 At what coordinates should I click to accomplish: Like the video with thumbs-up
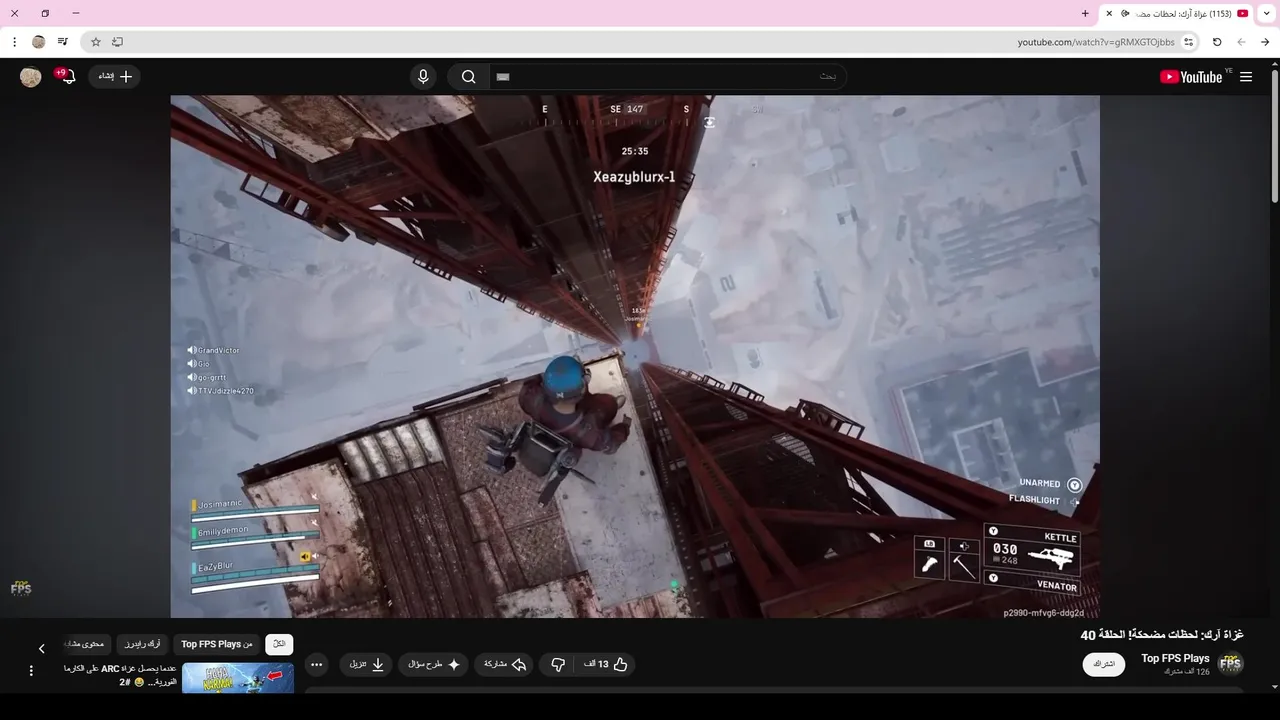[606, 664]
